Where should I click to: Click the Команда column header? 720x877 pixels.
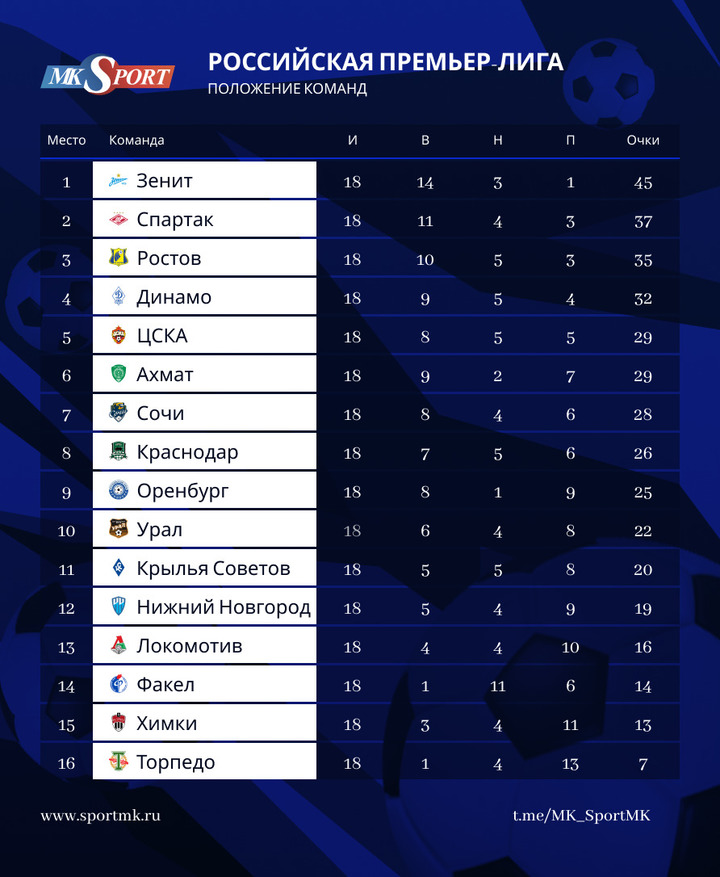[136, 140]
